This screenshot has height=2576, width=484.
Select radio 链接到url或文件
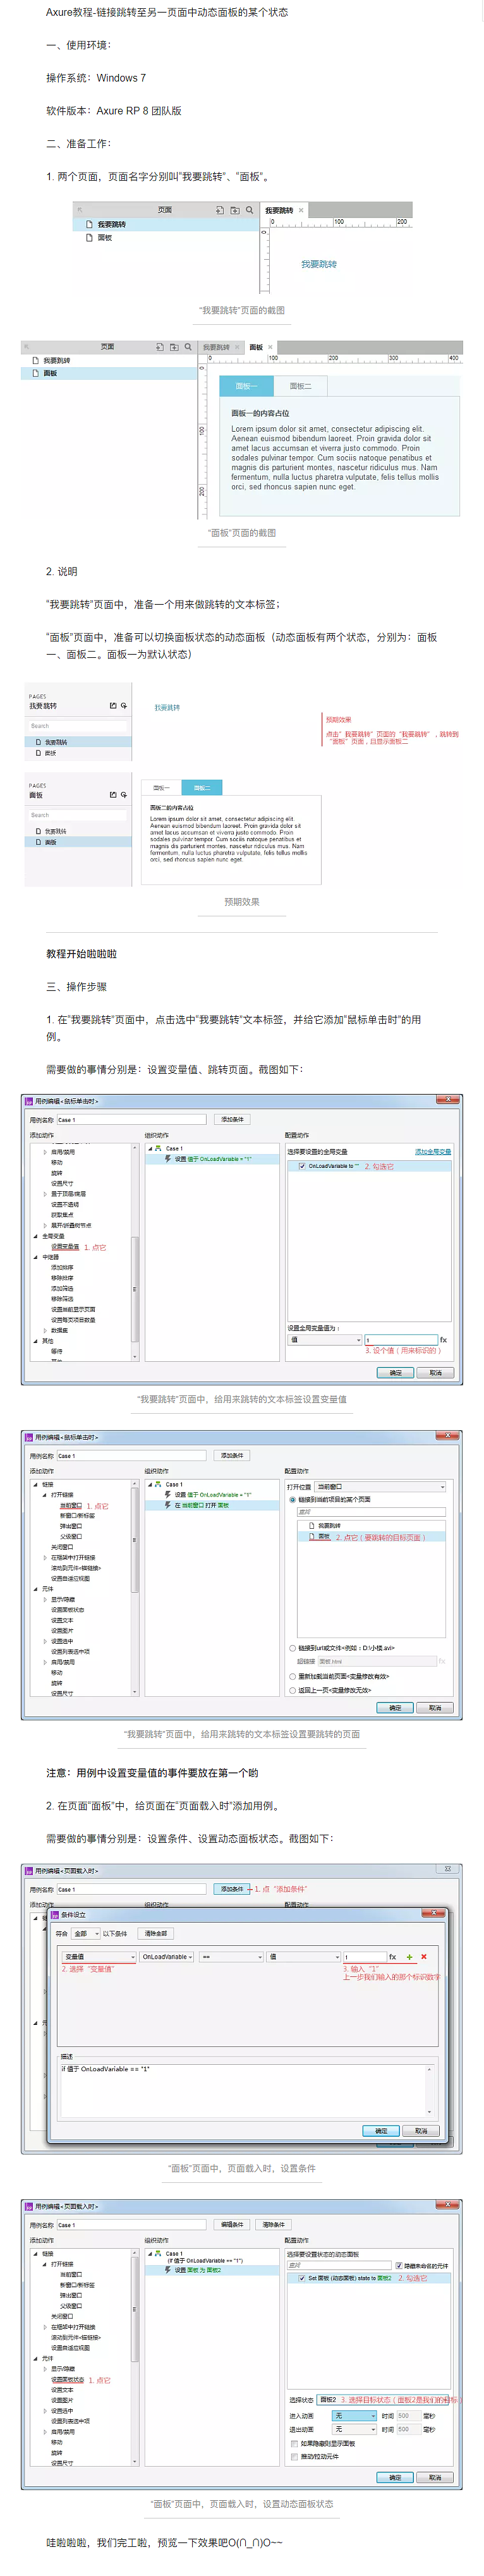point(292,1648)
